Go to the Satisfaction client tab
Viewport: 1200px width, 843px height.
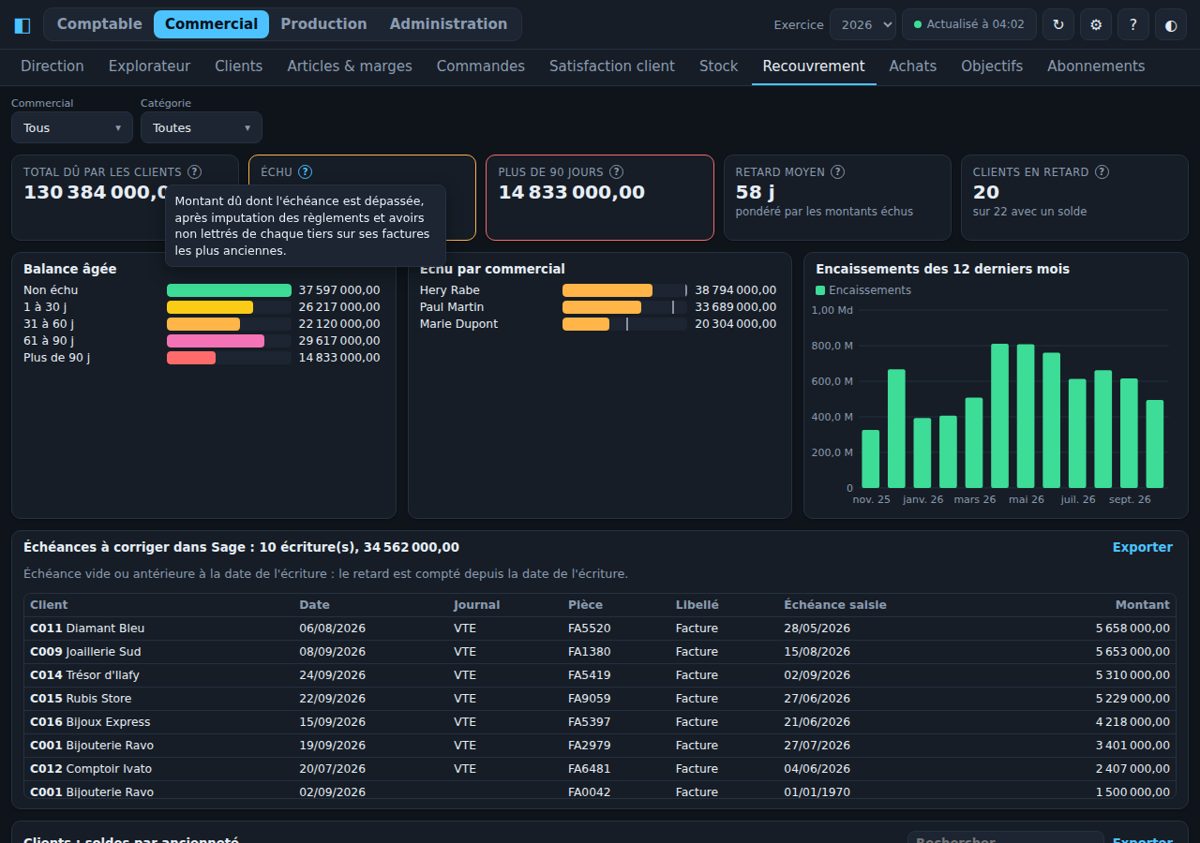[x=612, y=66]
